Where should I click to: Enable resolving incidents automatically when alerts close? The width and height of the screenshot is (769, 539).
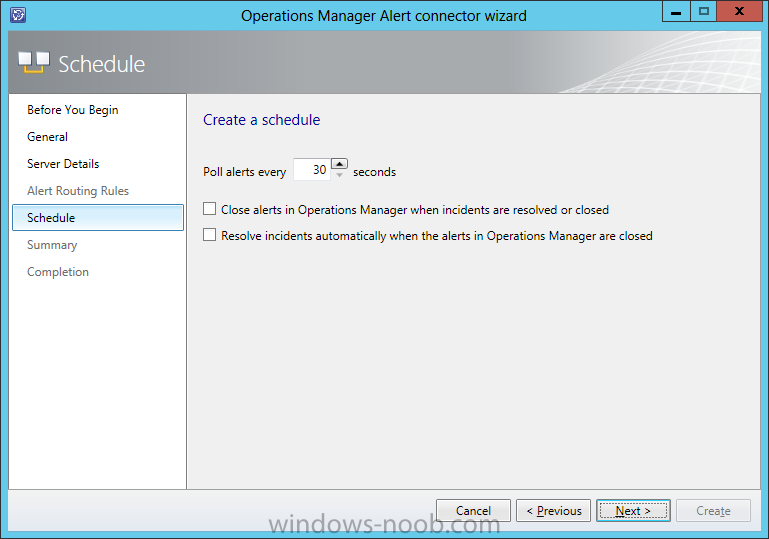click(209, 235)
